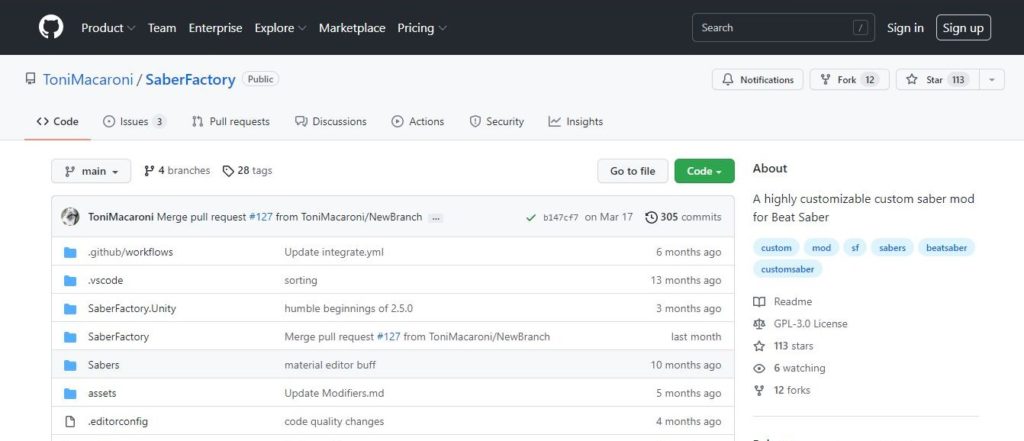Click ToniMacaroni's avatar in commit row
This screenshot has height=441, width=1024.
(x=70, y=217)
